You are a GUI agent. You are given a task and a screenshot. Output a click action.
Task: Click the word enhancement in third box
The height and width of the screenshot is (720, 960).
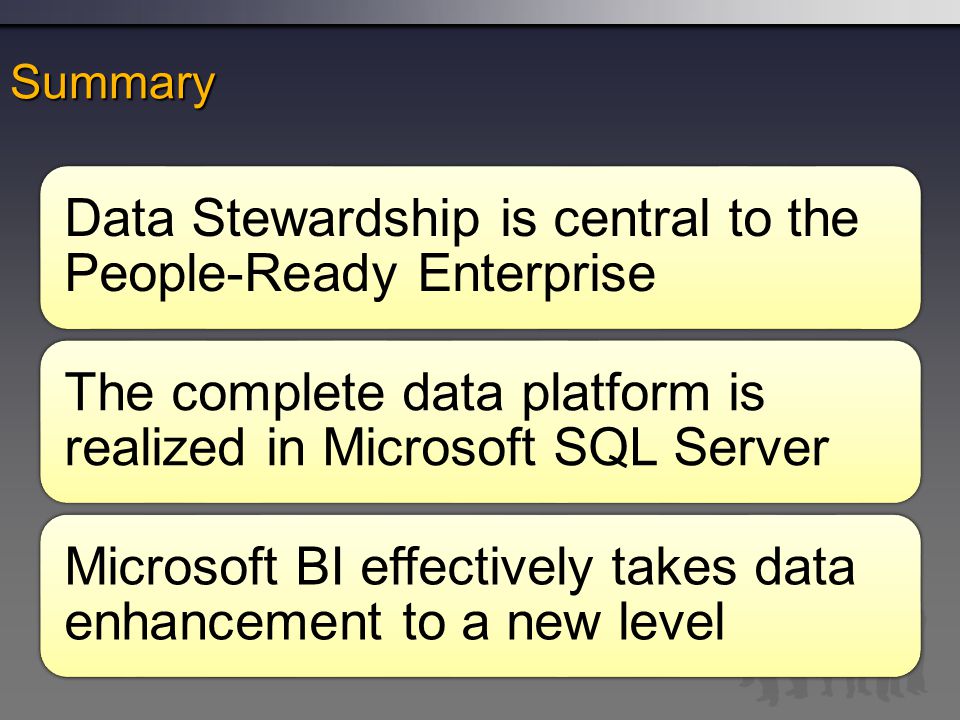pos(223,622)
